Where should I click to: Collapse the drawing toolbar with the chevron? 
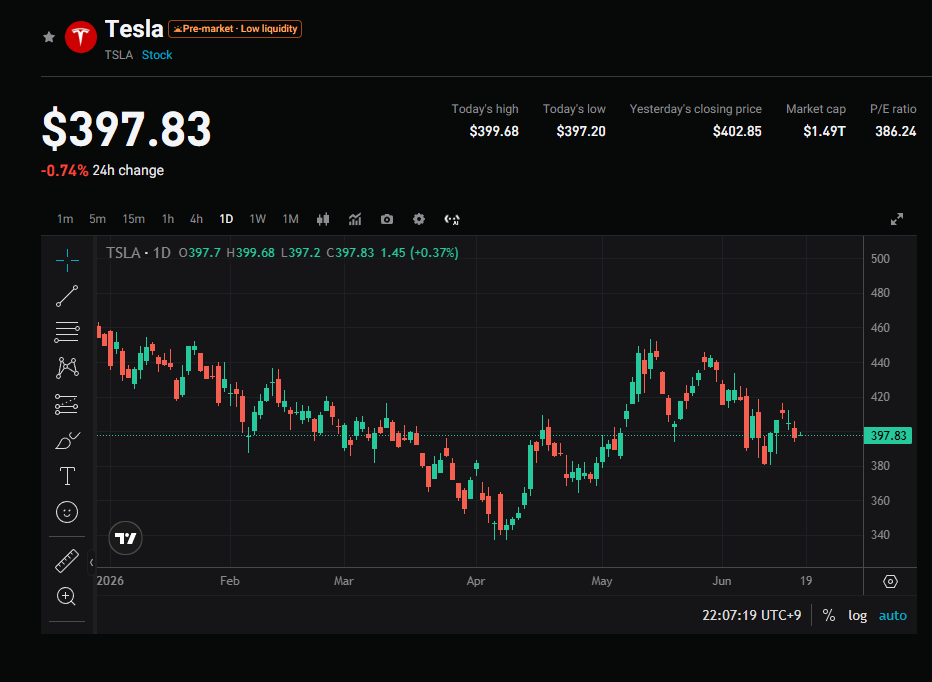(x=92, y=562)
